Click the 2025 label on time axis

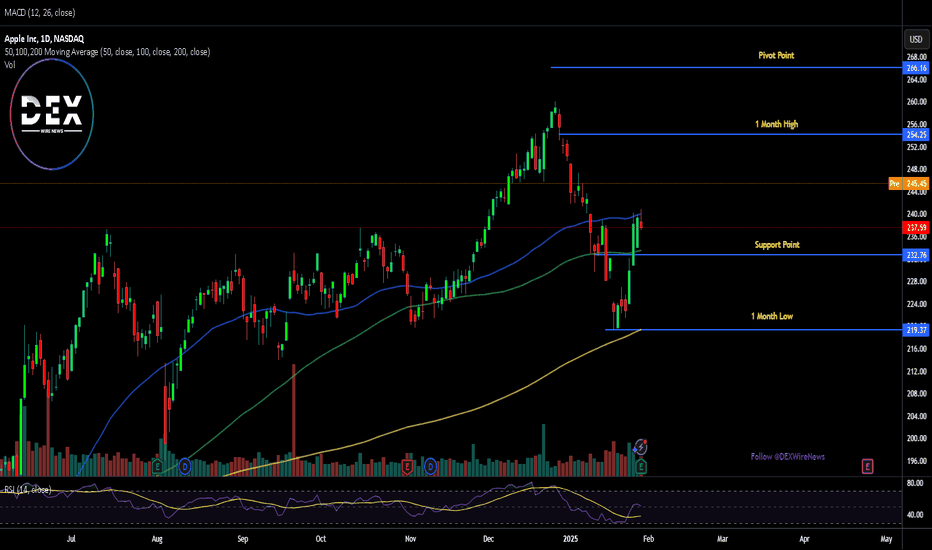(x=570, y=539)
